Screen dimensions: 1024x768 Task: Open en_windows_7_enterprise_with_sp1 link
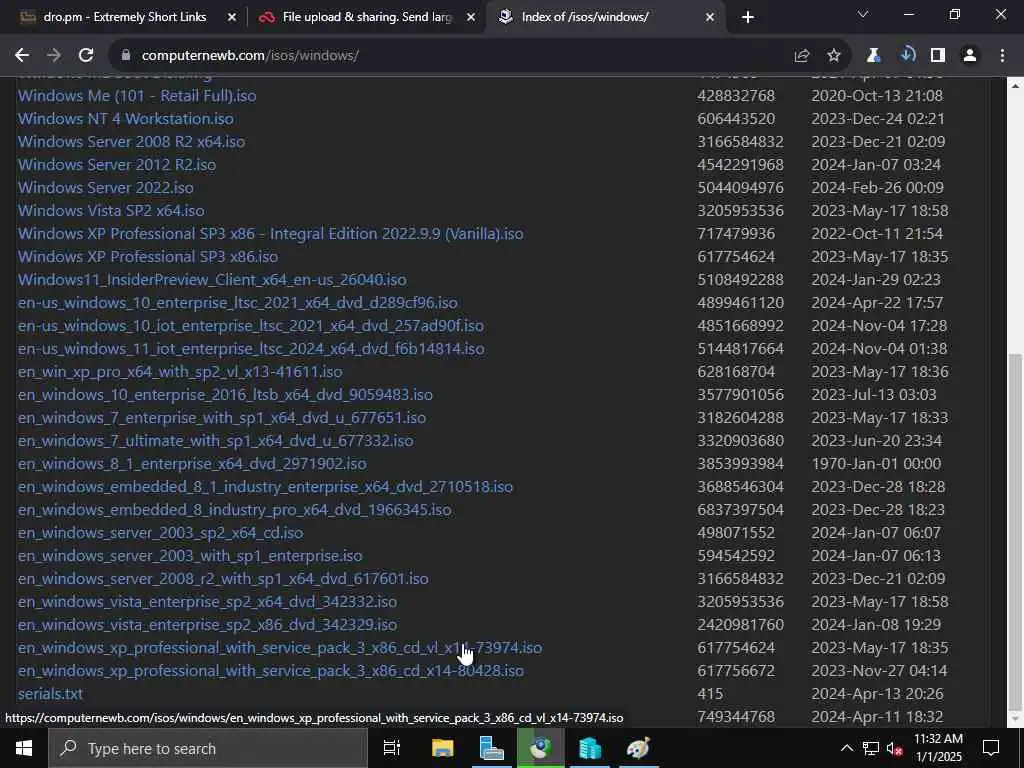[x=222, y=418]
